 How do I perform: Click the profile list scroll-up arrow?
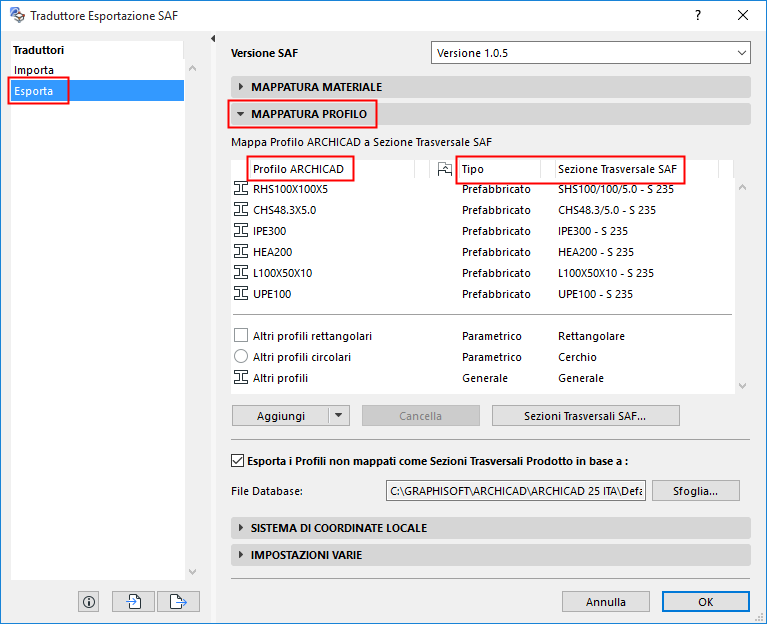coord(743,187)
